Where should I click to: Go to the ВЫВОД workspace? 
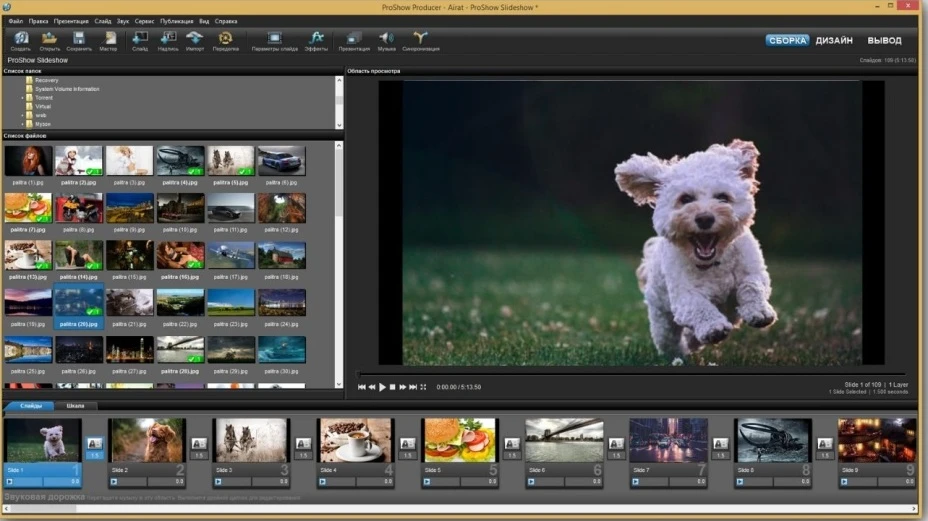tap(884, 41)
